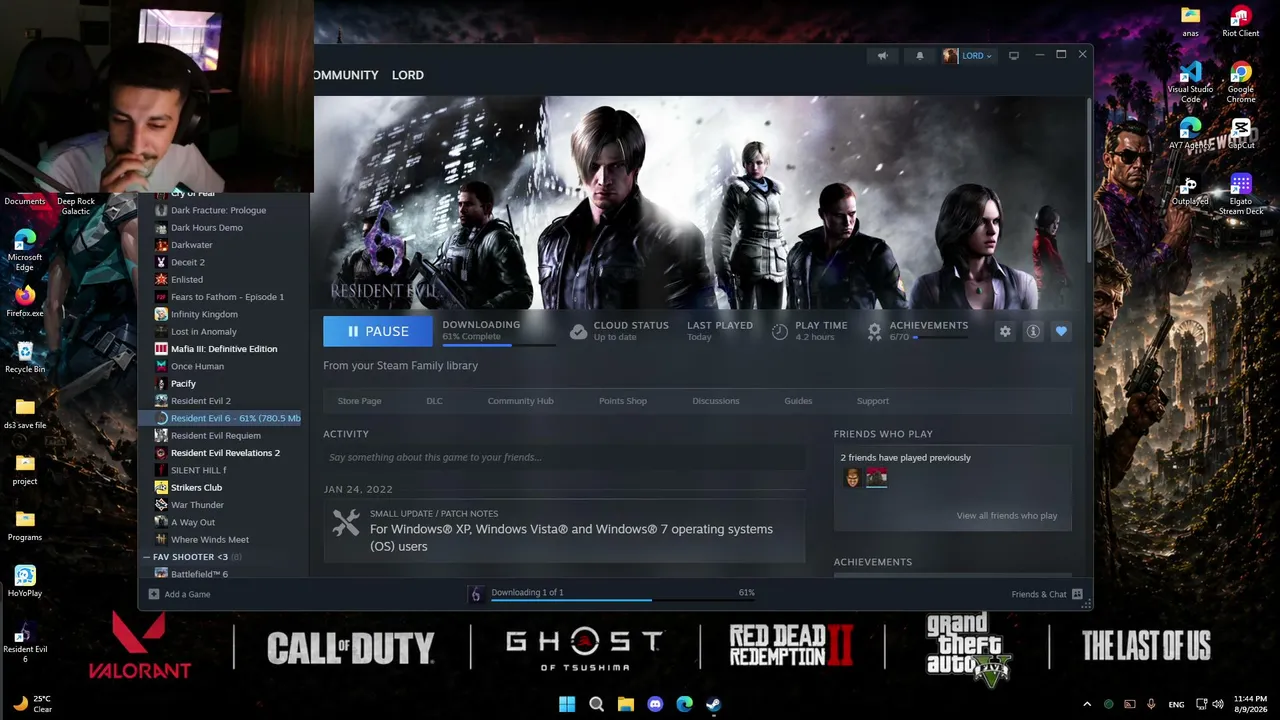The height and width of the screenshot is (720, 1280).
Task: Open the LORD profile menu item
Action: click(408, 75)
